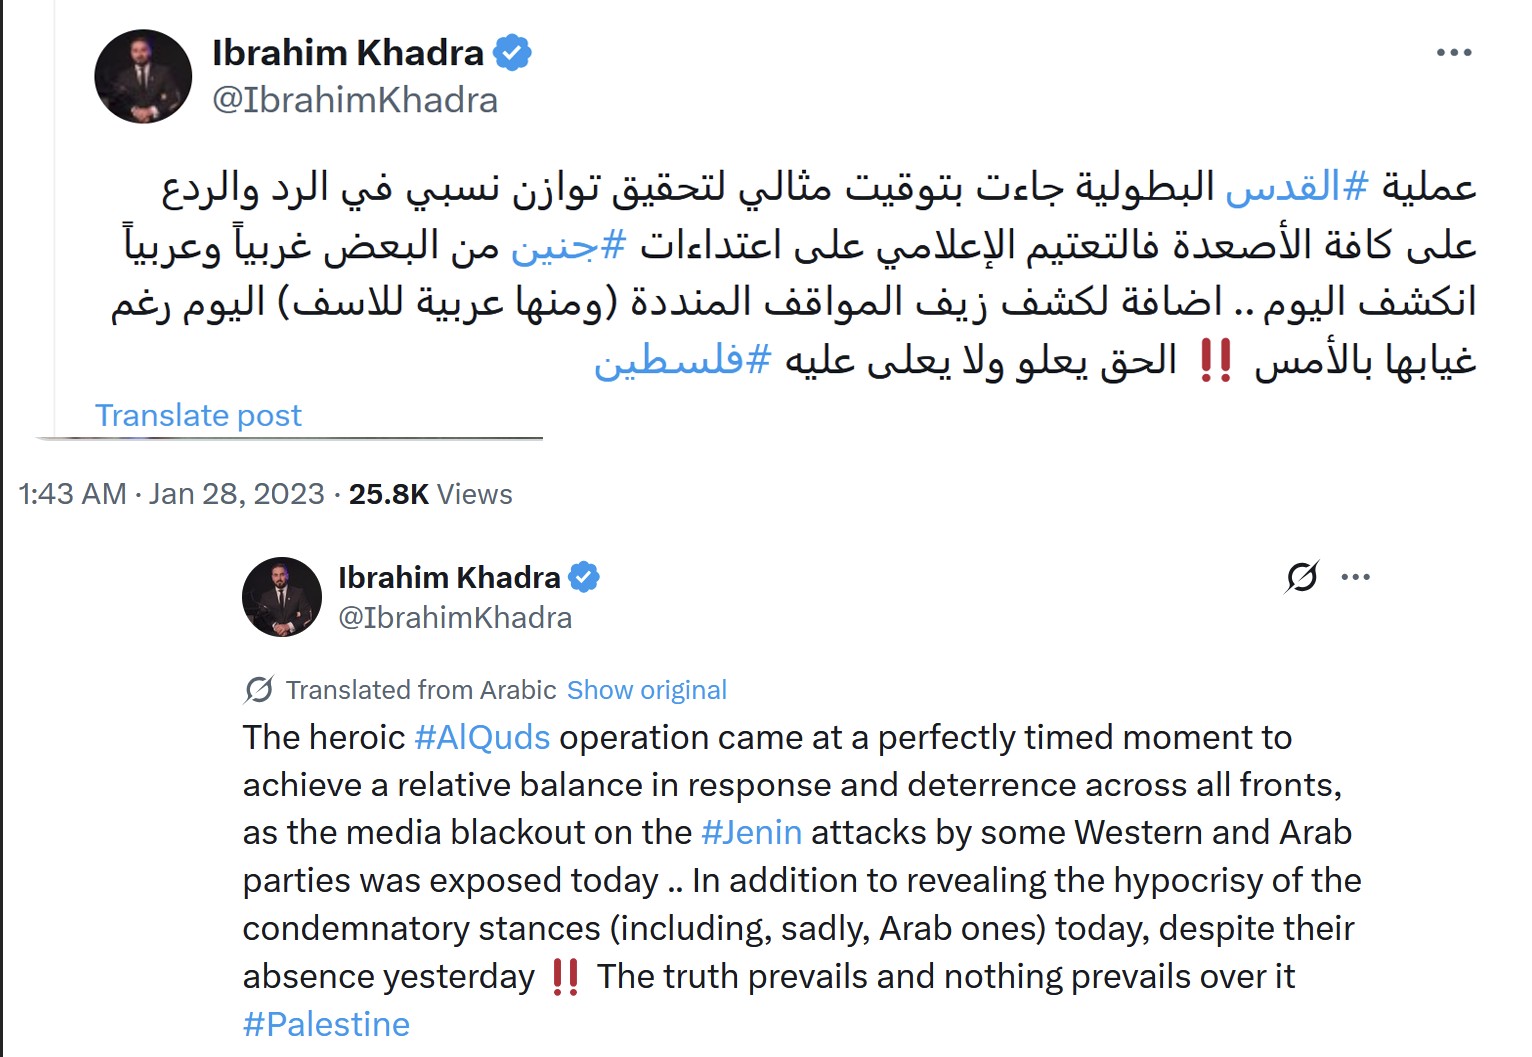Click the 'Ibrahim Khadra' name on translated post

pyautogui.click(x=449, y=577)
